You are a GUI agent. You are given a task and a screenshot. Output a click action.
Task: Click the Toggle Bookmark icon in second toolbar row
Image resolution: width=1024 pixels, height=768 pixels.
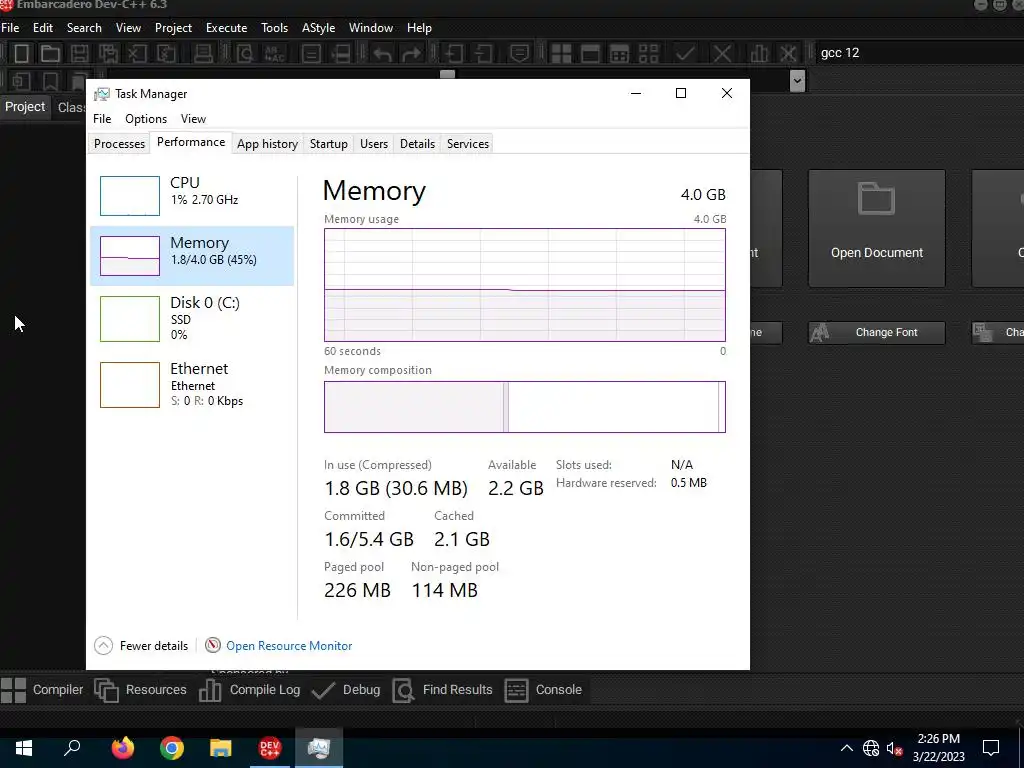pos(50,81)
